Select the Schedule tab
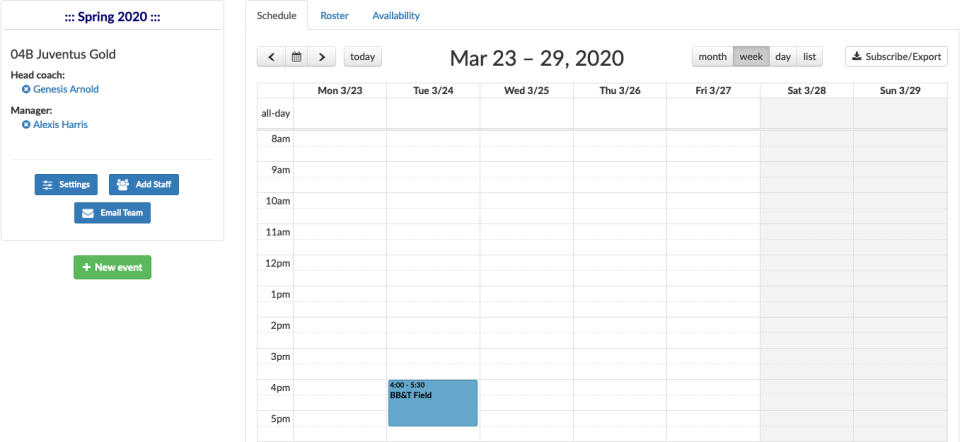Image resolution: width=960 pixels, height=442 pixels. (x=277, y=16)
